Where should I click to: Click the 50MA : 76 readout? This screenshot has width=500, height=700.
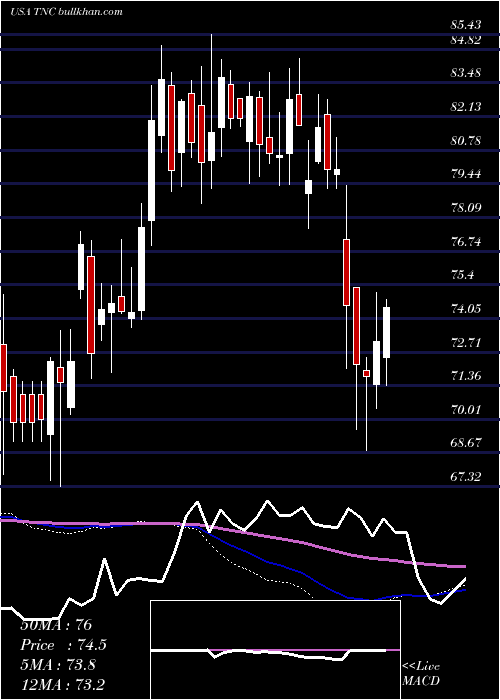(x=56, y=625)
